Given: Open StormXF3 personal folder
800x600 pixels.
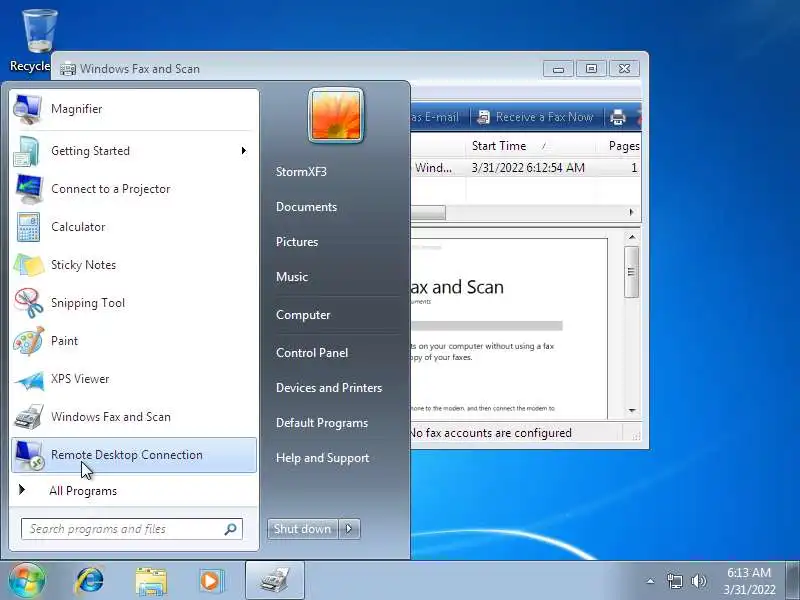Looking at the screenshot, I should (x=302, y=172).
